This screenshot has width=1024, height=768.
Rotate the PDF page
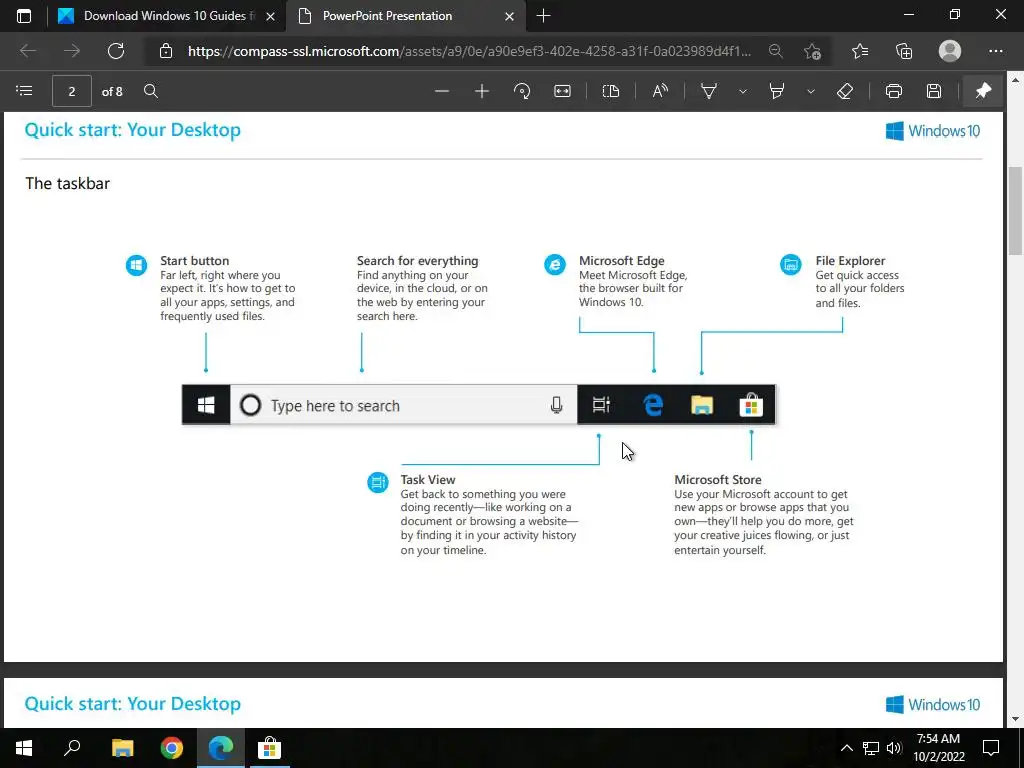tap(522, 91)
